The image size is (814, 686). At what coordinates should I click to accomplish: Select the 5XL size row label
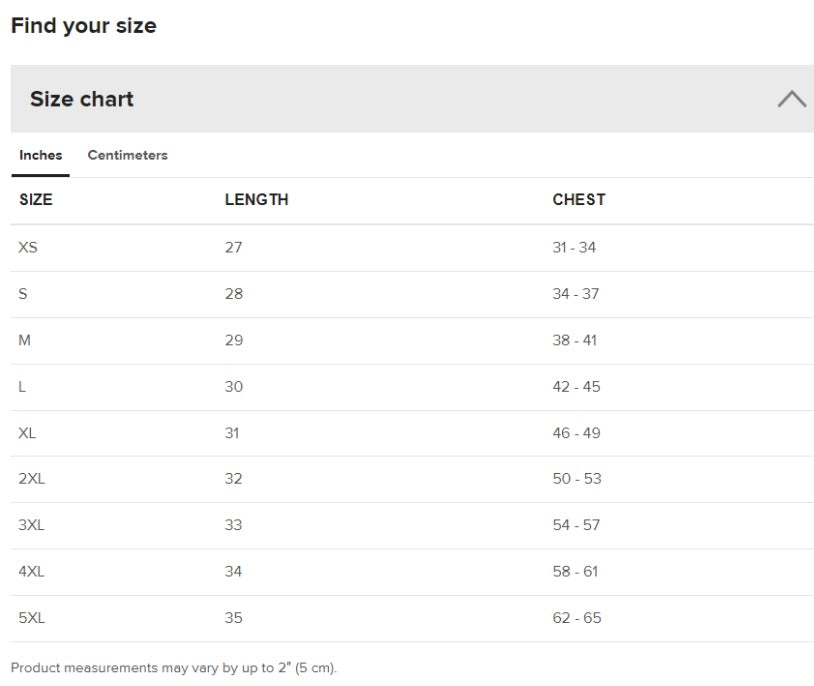[32, 618]
